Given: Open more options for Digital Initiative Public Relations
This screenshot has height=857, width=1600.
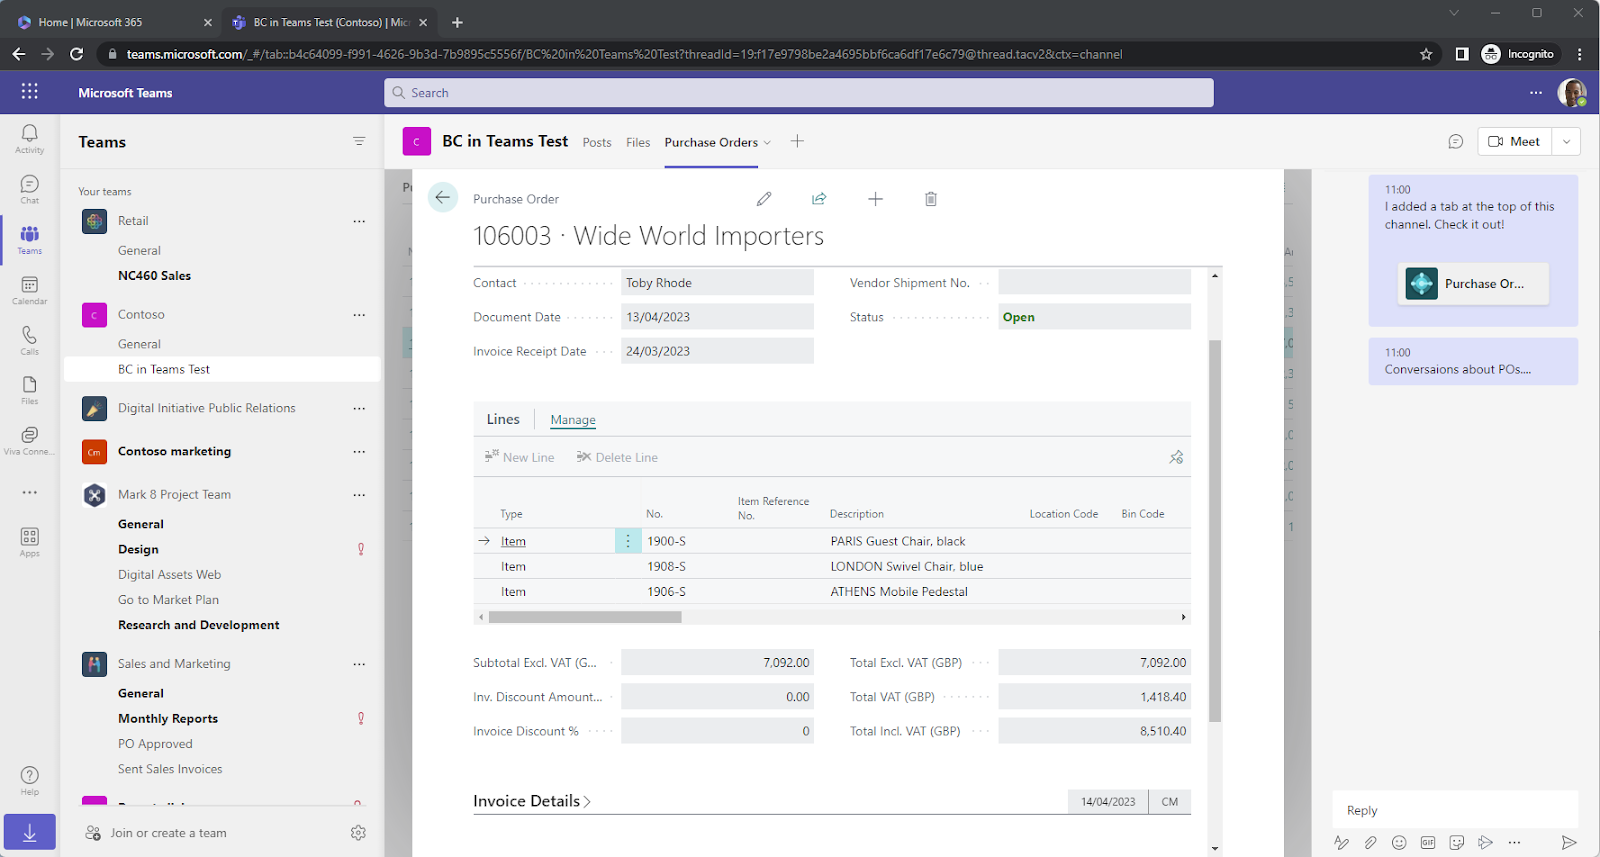Looking at the screenshot, I should [x=359, y=408].
